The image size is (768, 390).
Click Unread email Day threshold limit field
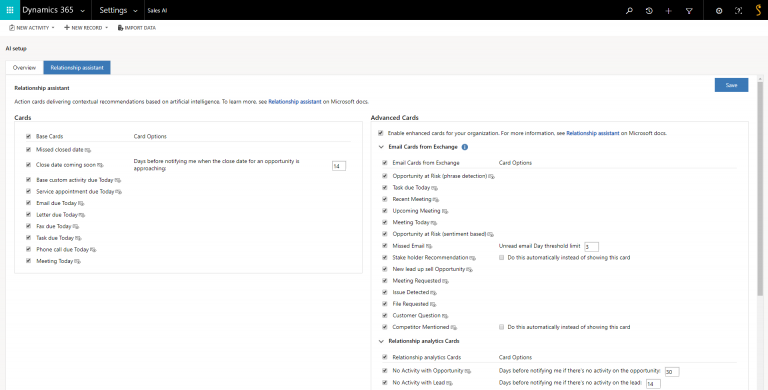(x=591, y=246)
